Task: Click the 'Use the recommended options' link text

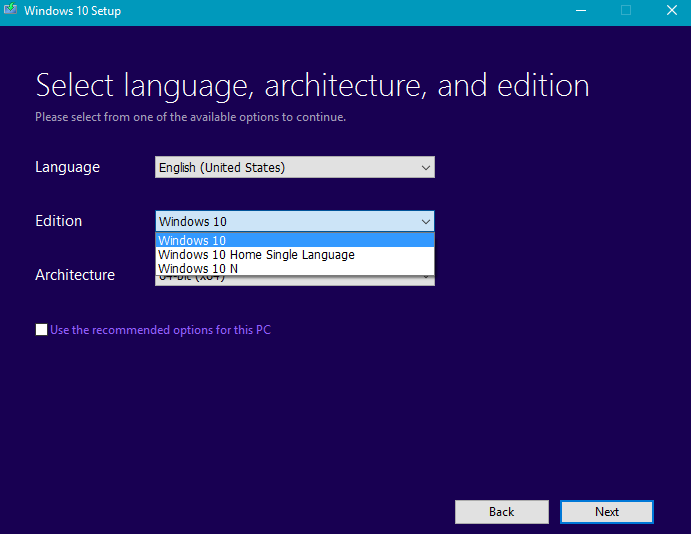Action: click(x=160, y=330)
